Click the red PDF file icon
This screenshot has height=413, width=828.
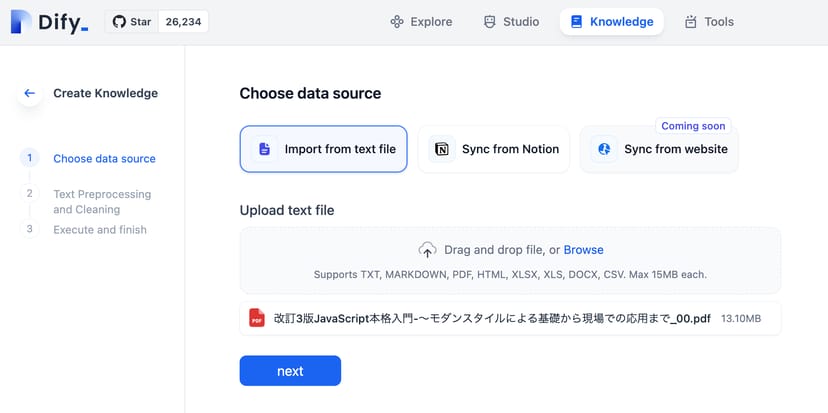point(257,318)
